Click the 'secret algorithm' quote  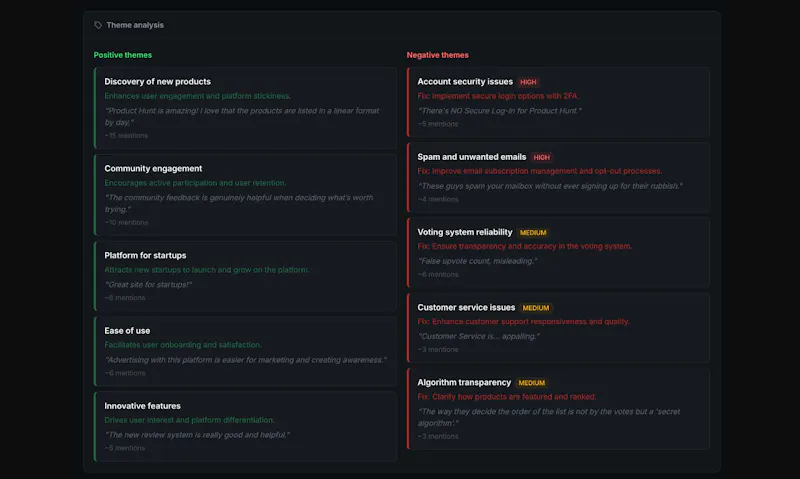coord(549,417)
